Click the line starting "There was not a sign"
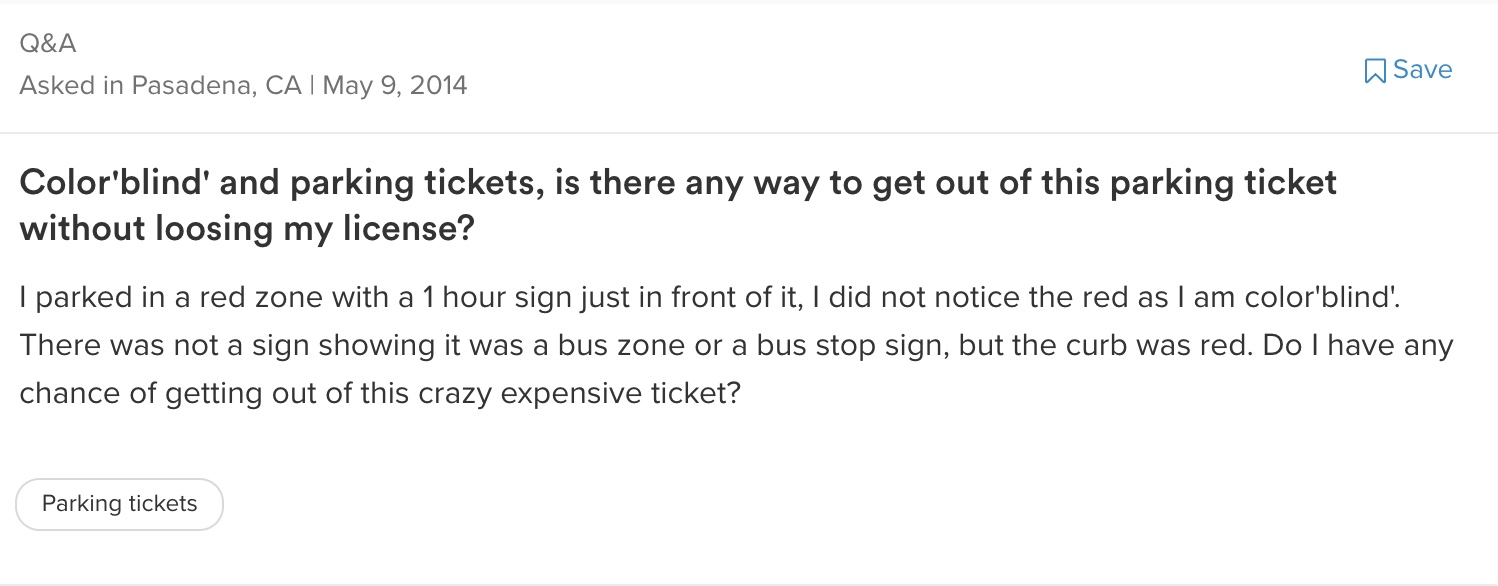1498x586 pixels. 737,345
